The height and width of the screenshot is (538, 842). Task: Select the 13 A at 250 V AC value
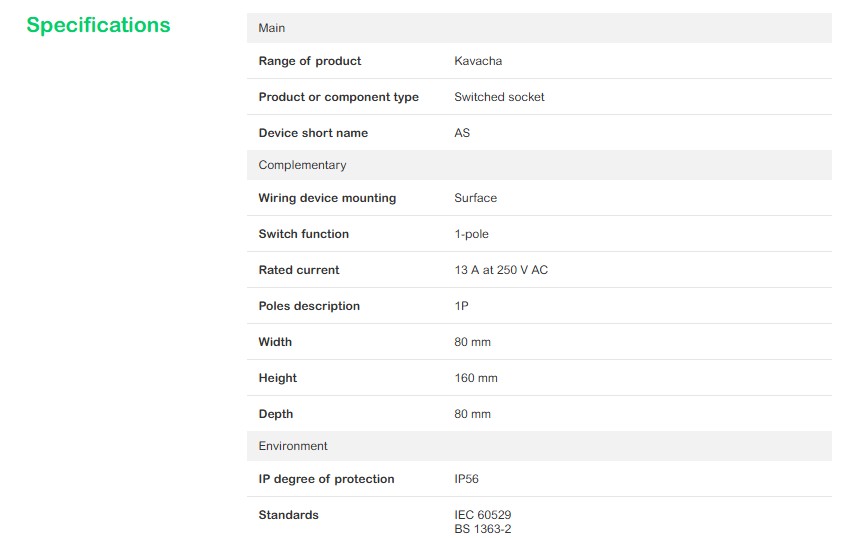501,270
